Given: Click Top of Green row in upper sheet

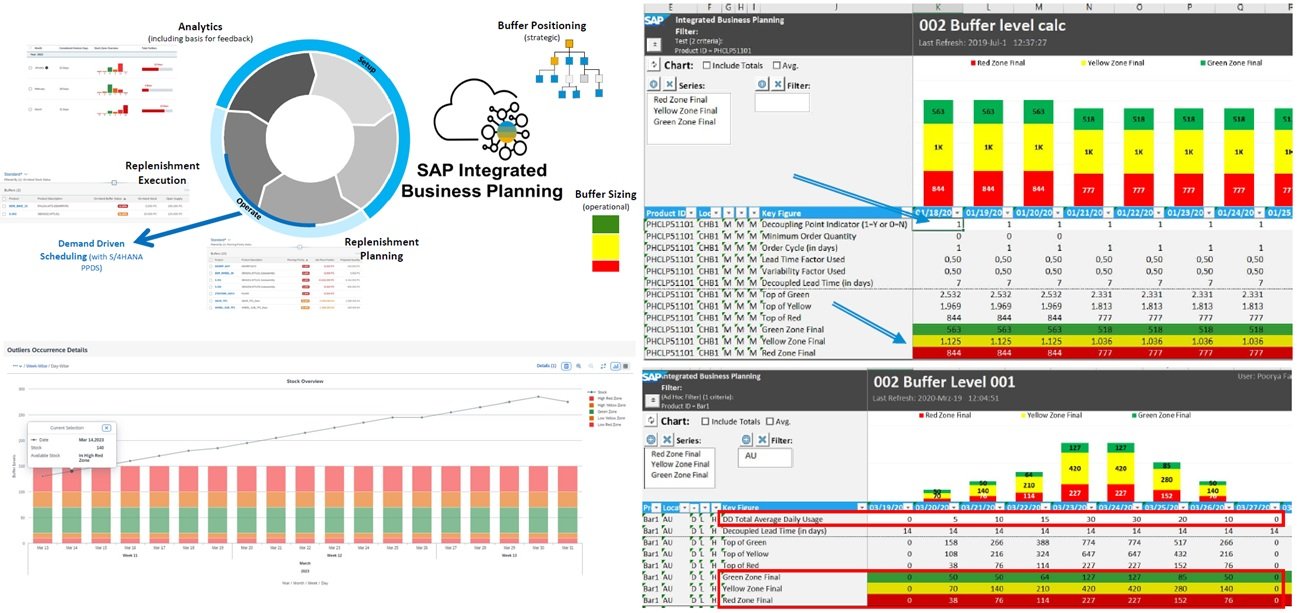Looking at the screenshot, I should [x=968, y=295].
